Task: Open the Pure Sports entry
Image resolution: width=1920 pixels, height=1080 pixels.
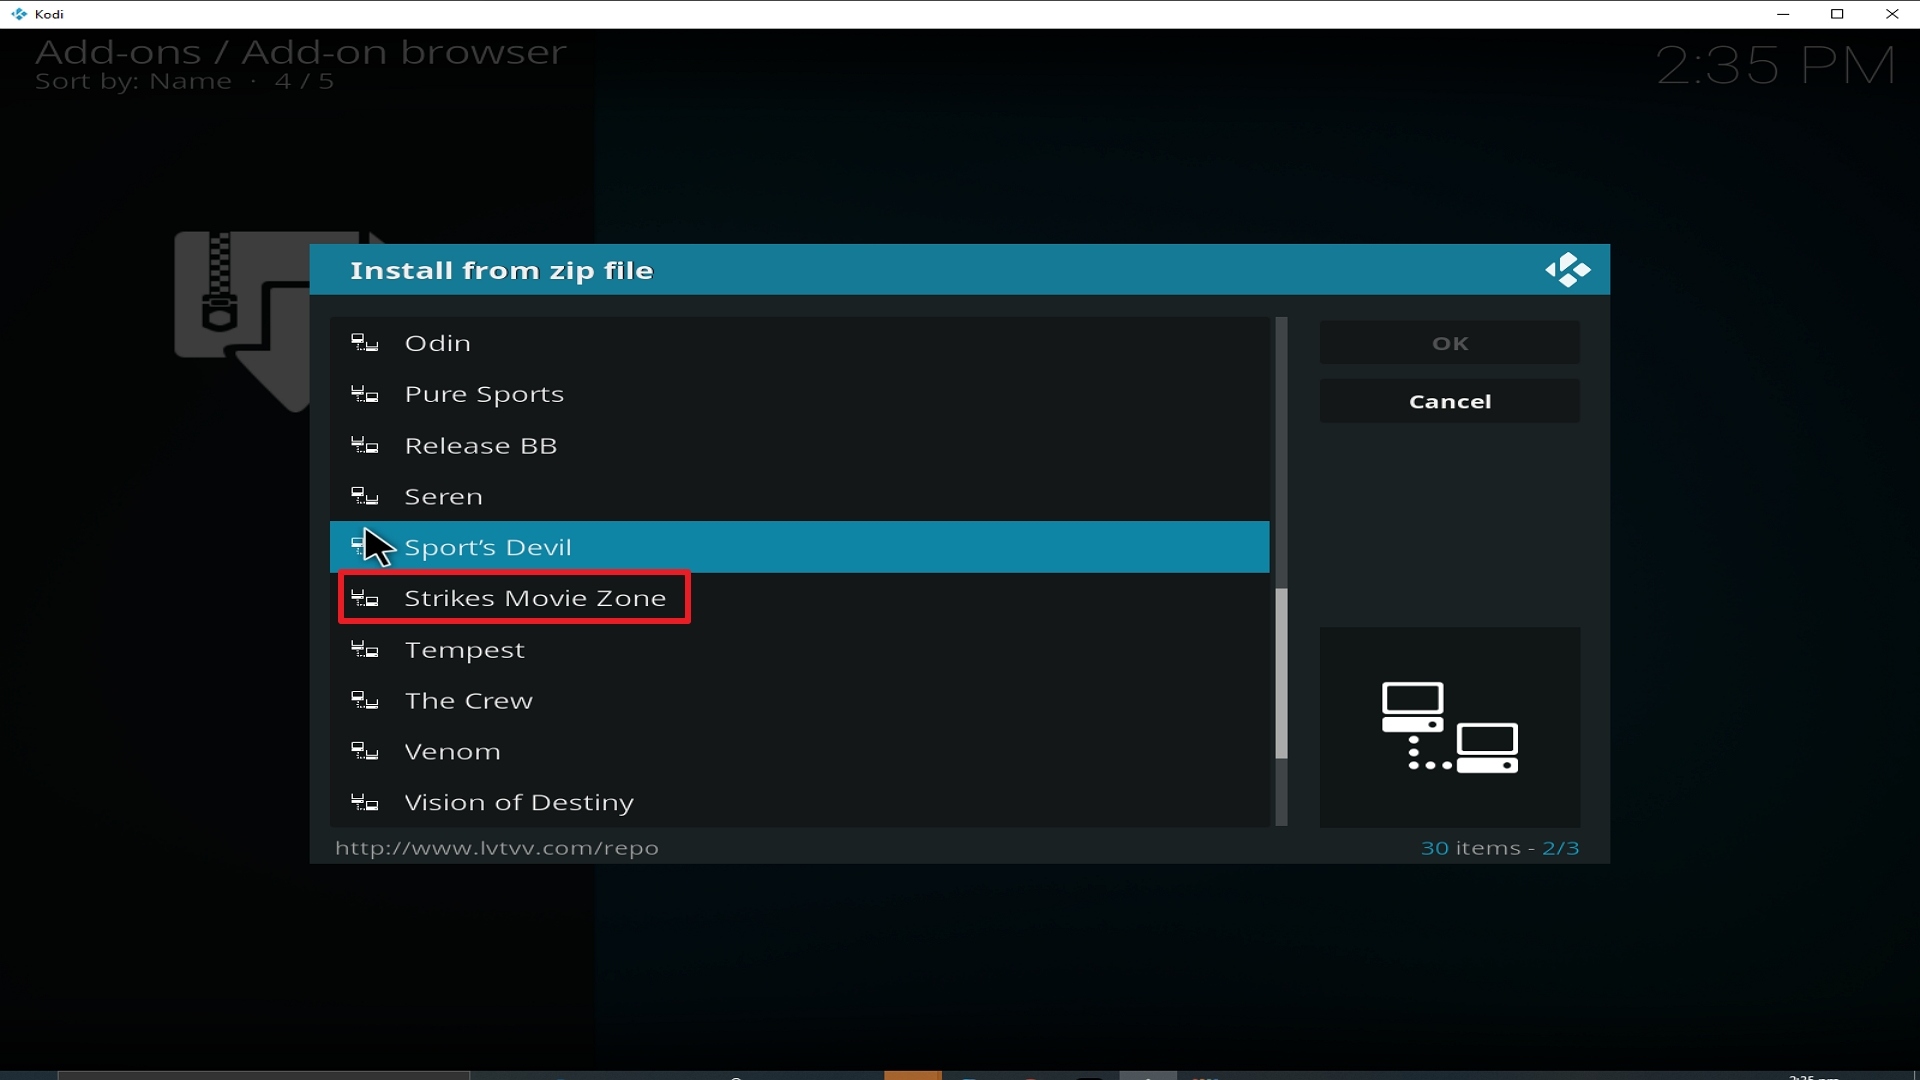Action: click(x=799, y=394)
